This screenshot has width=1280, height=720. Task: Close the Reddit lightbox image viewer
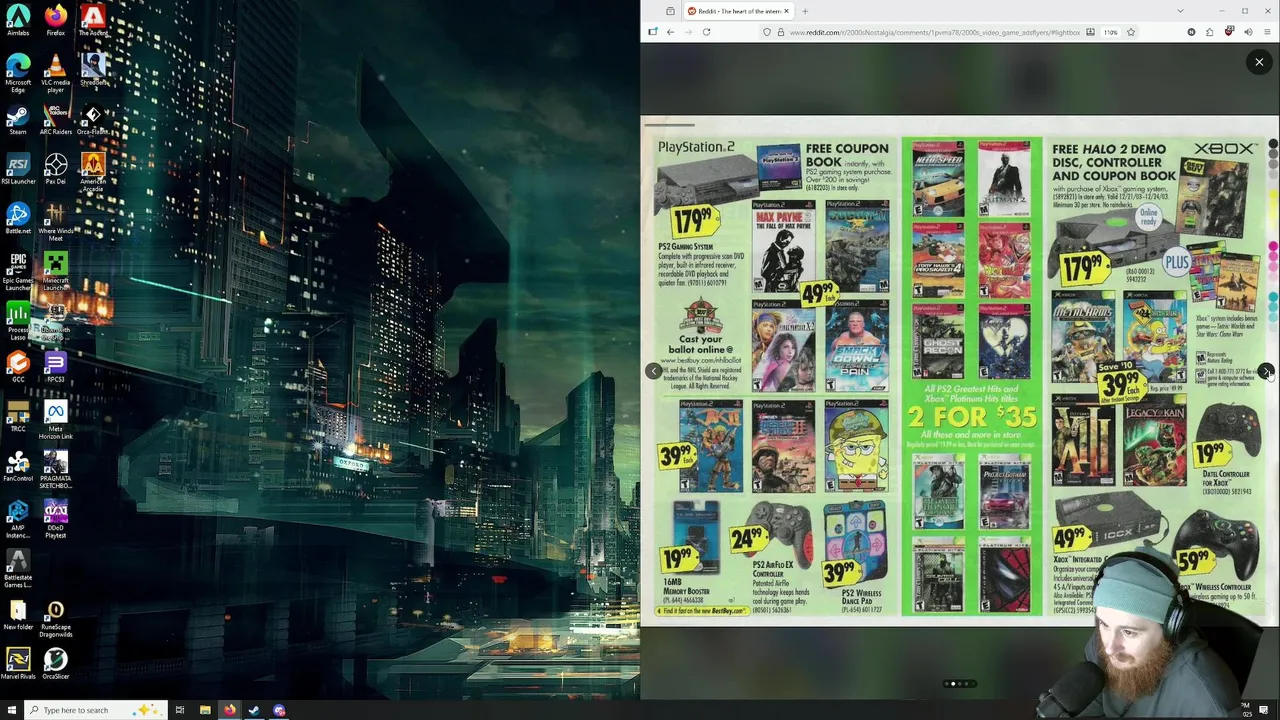coord(1259,62)
